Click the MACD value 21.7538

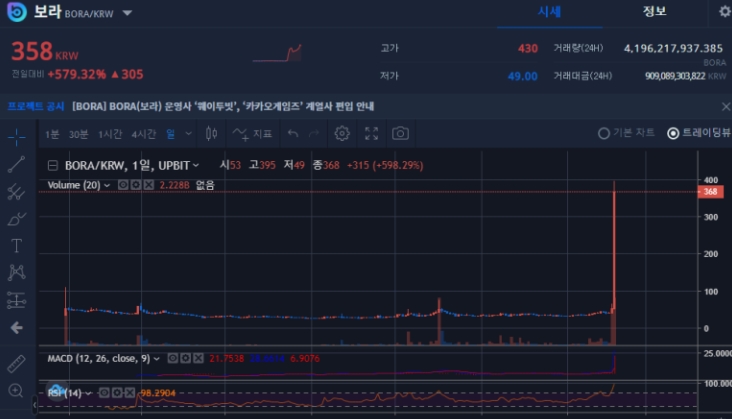[x=226, y=358]
